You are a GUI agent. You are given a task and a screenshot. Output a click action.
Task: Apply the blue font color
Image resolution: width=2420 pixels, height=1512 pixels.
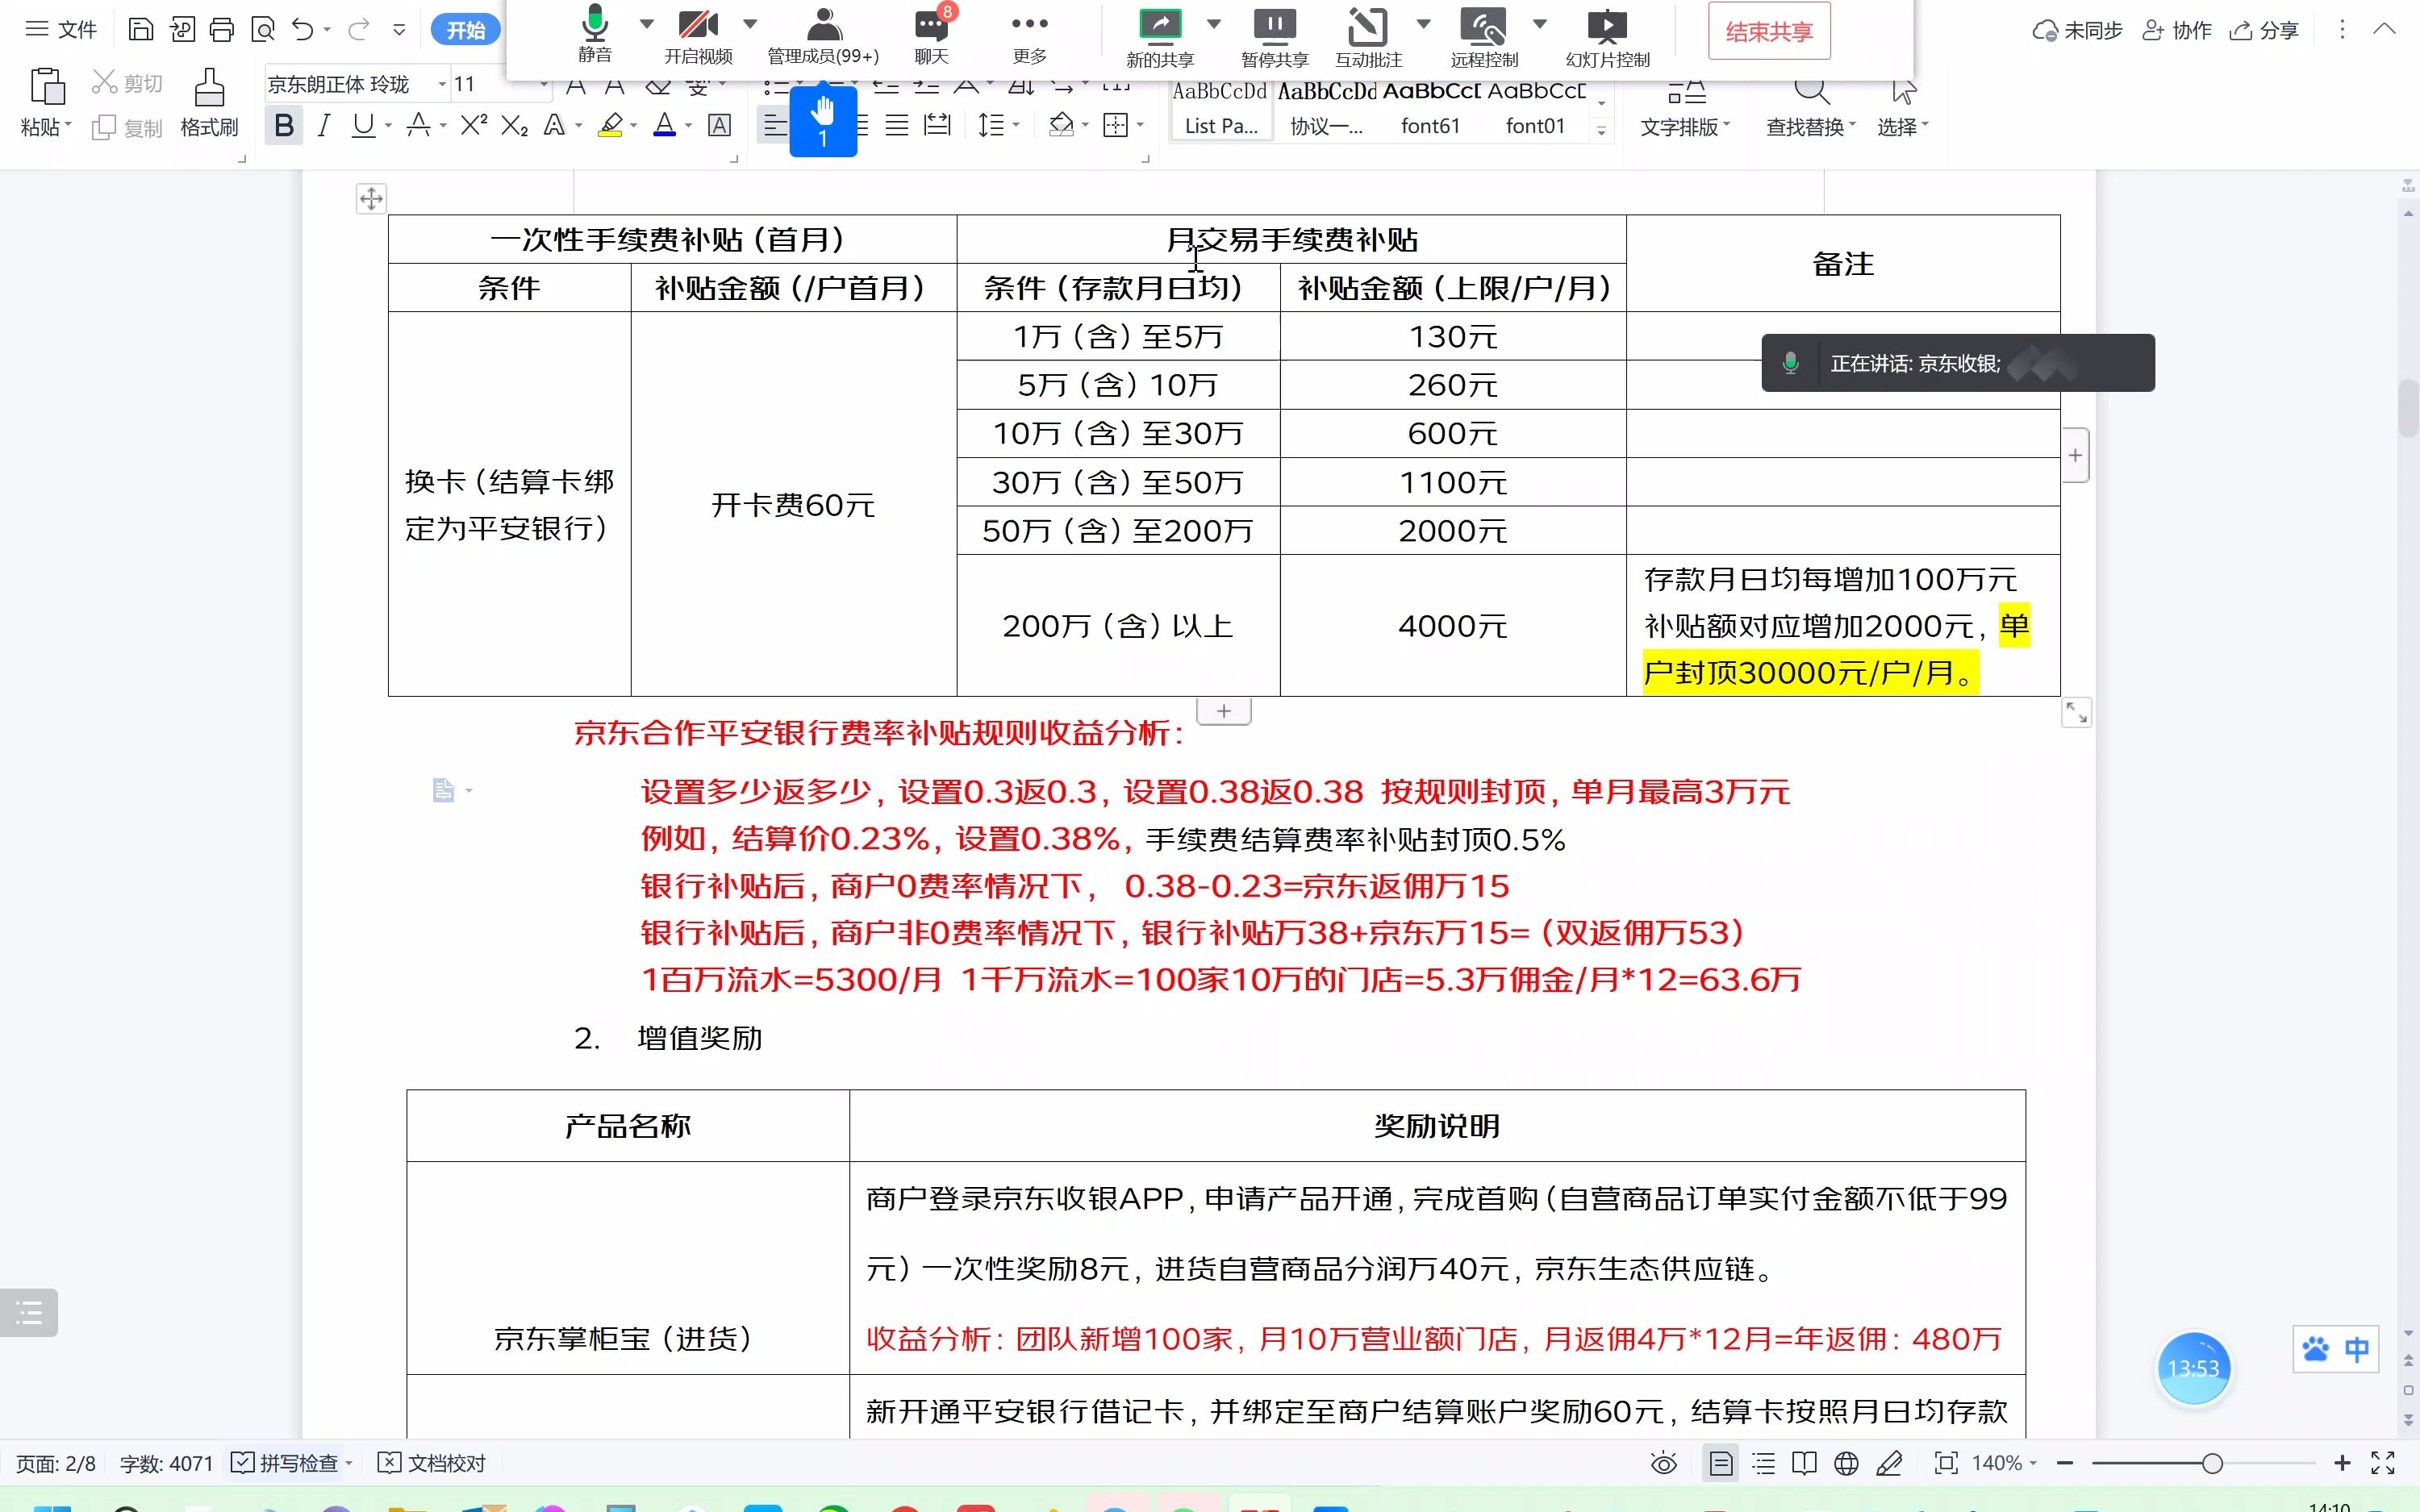tap(664, 125)
